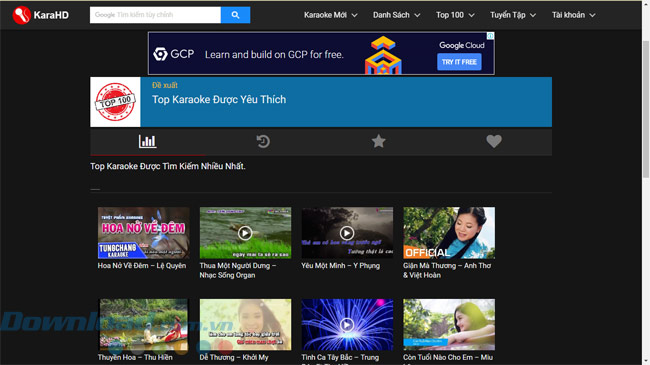The width and height of the screenshot is (650, 365).
Task: Open the Tuyển Tập menu
Action: coord(513,15)
